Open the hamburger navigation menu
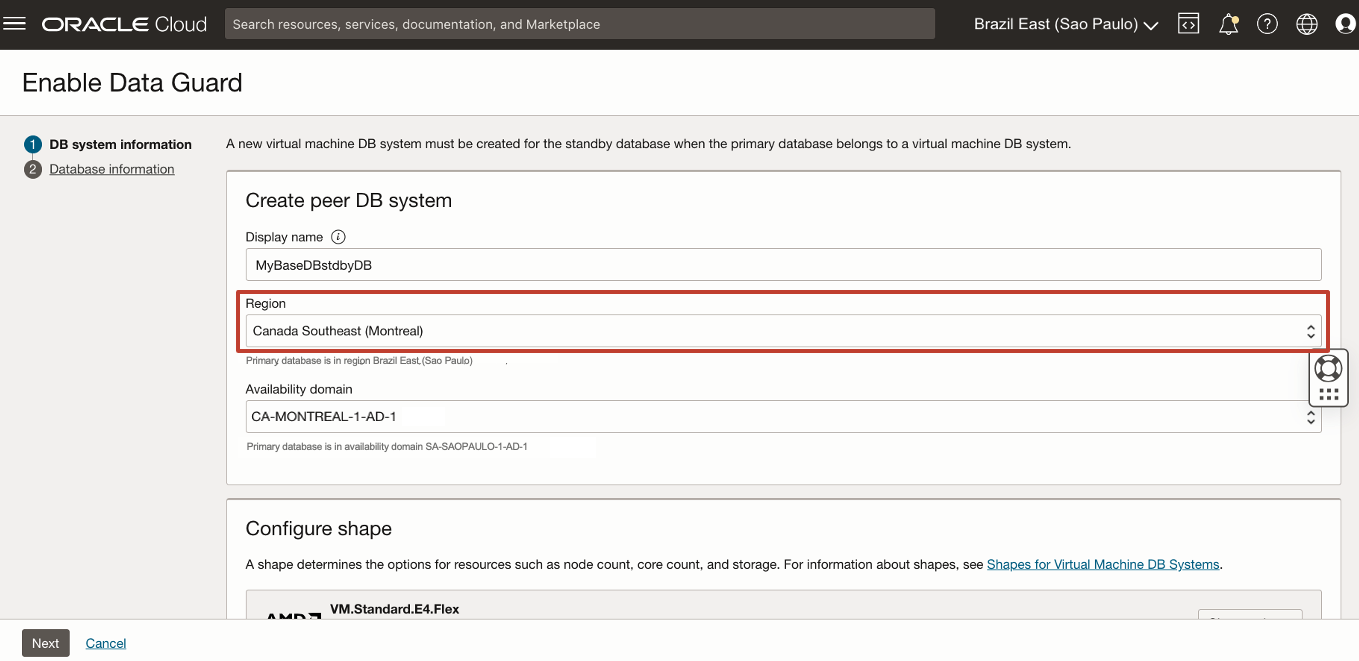The width and height of the screenshot is (1359, 661). 15,23
